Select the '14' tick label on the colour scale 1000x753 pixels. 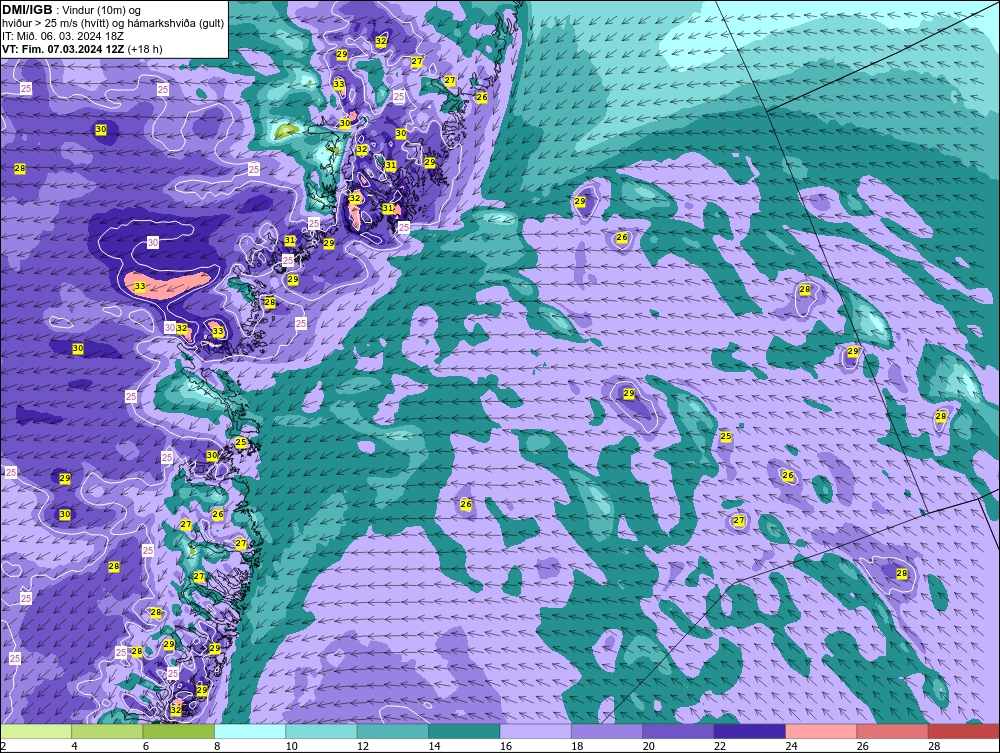coord(434,746)
